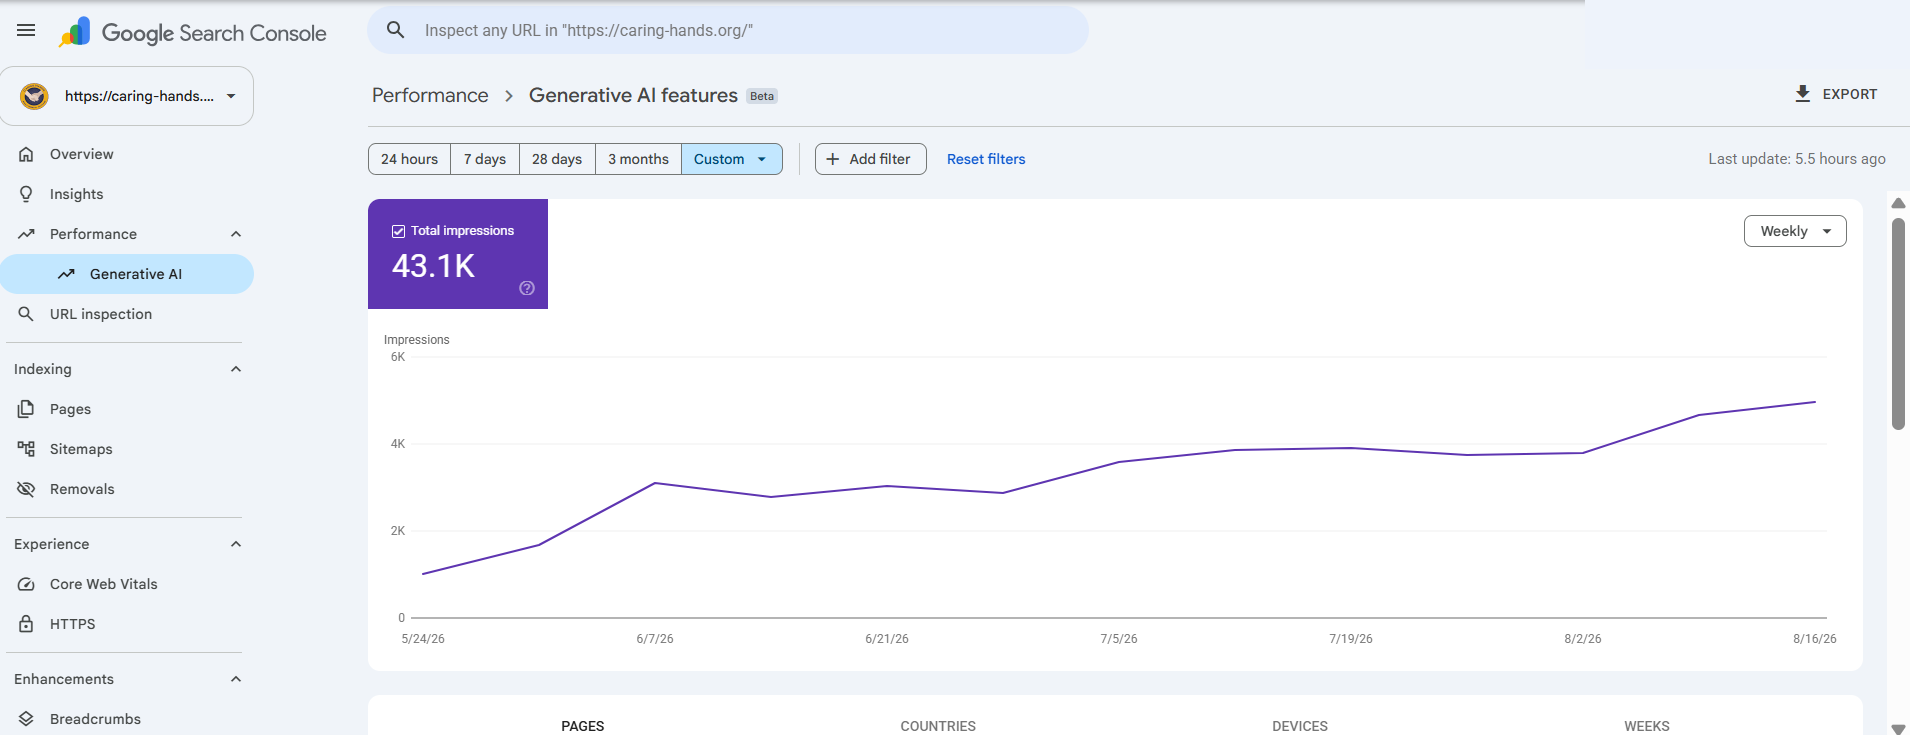Select the 24 hours date range
Image resolution: width=1910 pixels, height=735 pixels.
point(410,159)
